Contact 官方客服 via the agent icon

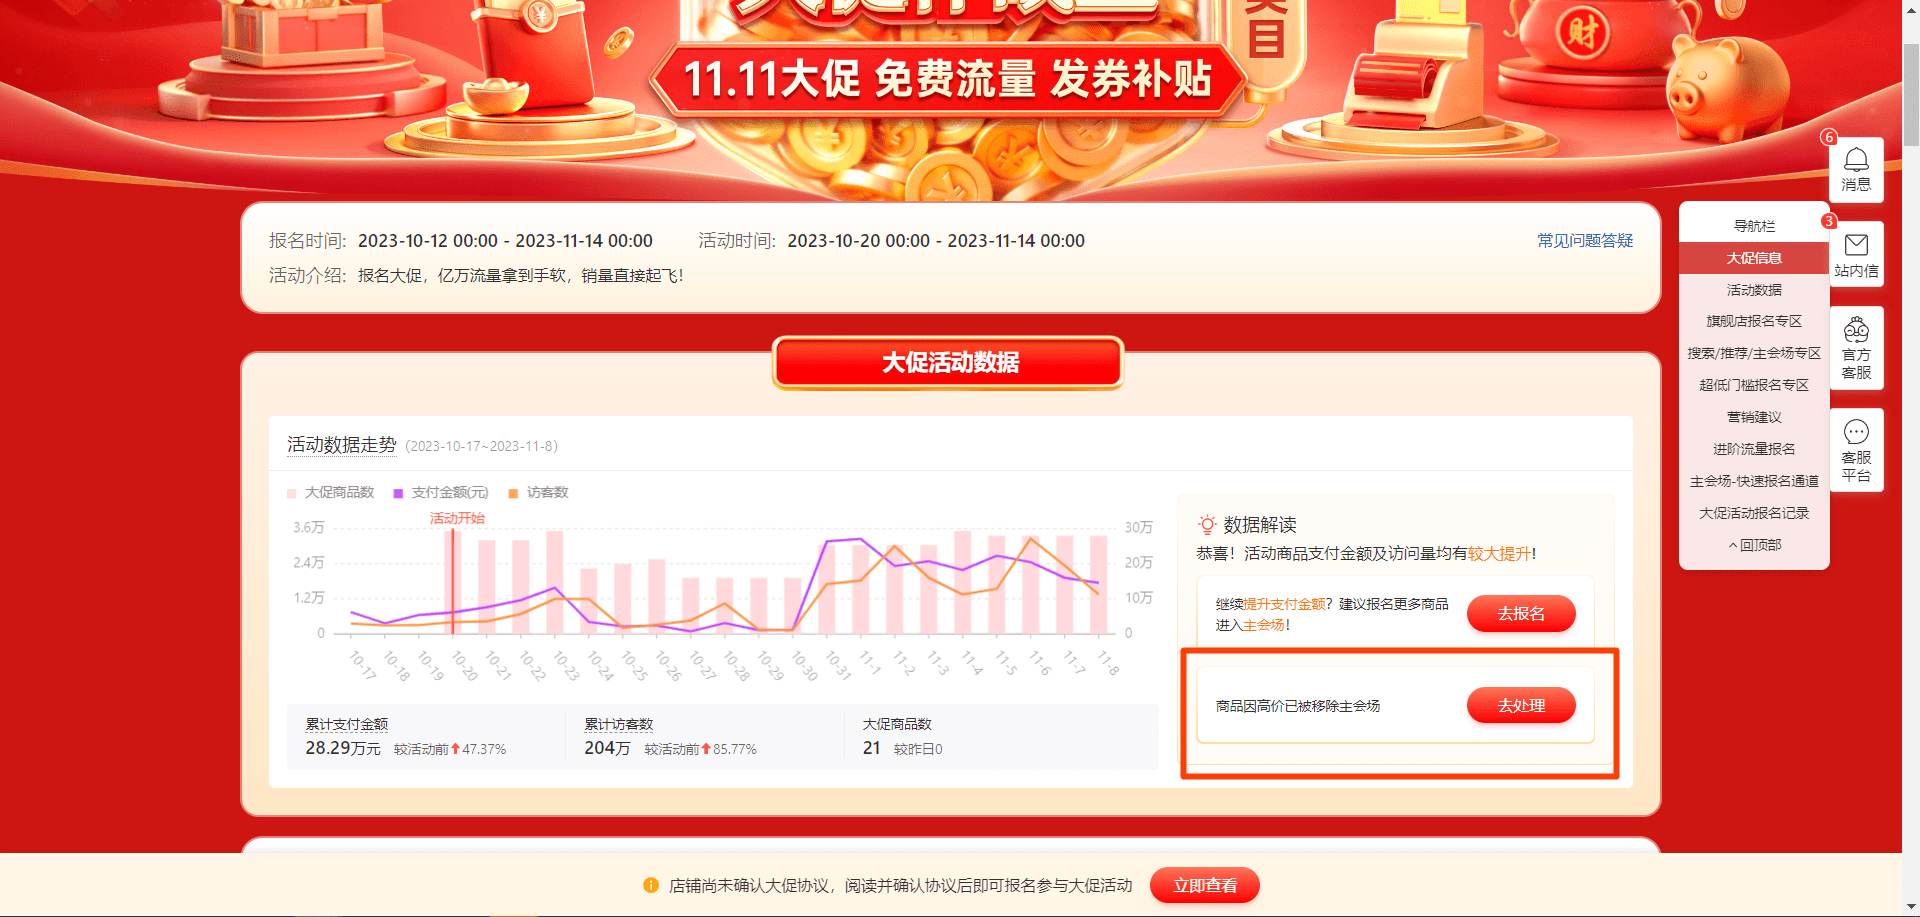pyautogui.click(x=1856, y=348)
